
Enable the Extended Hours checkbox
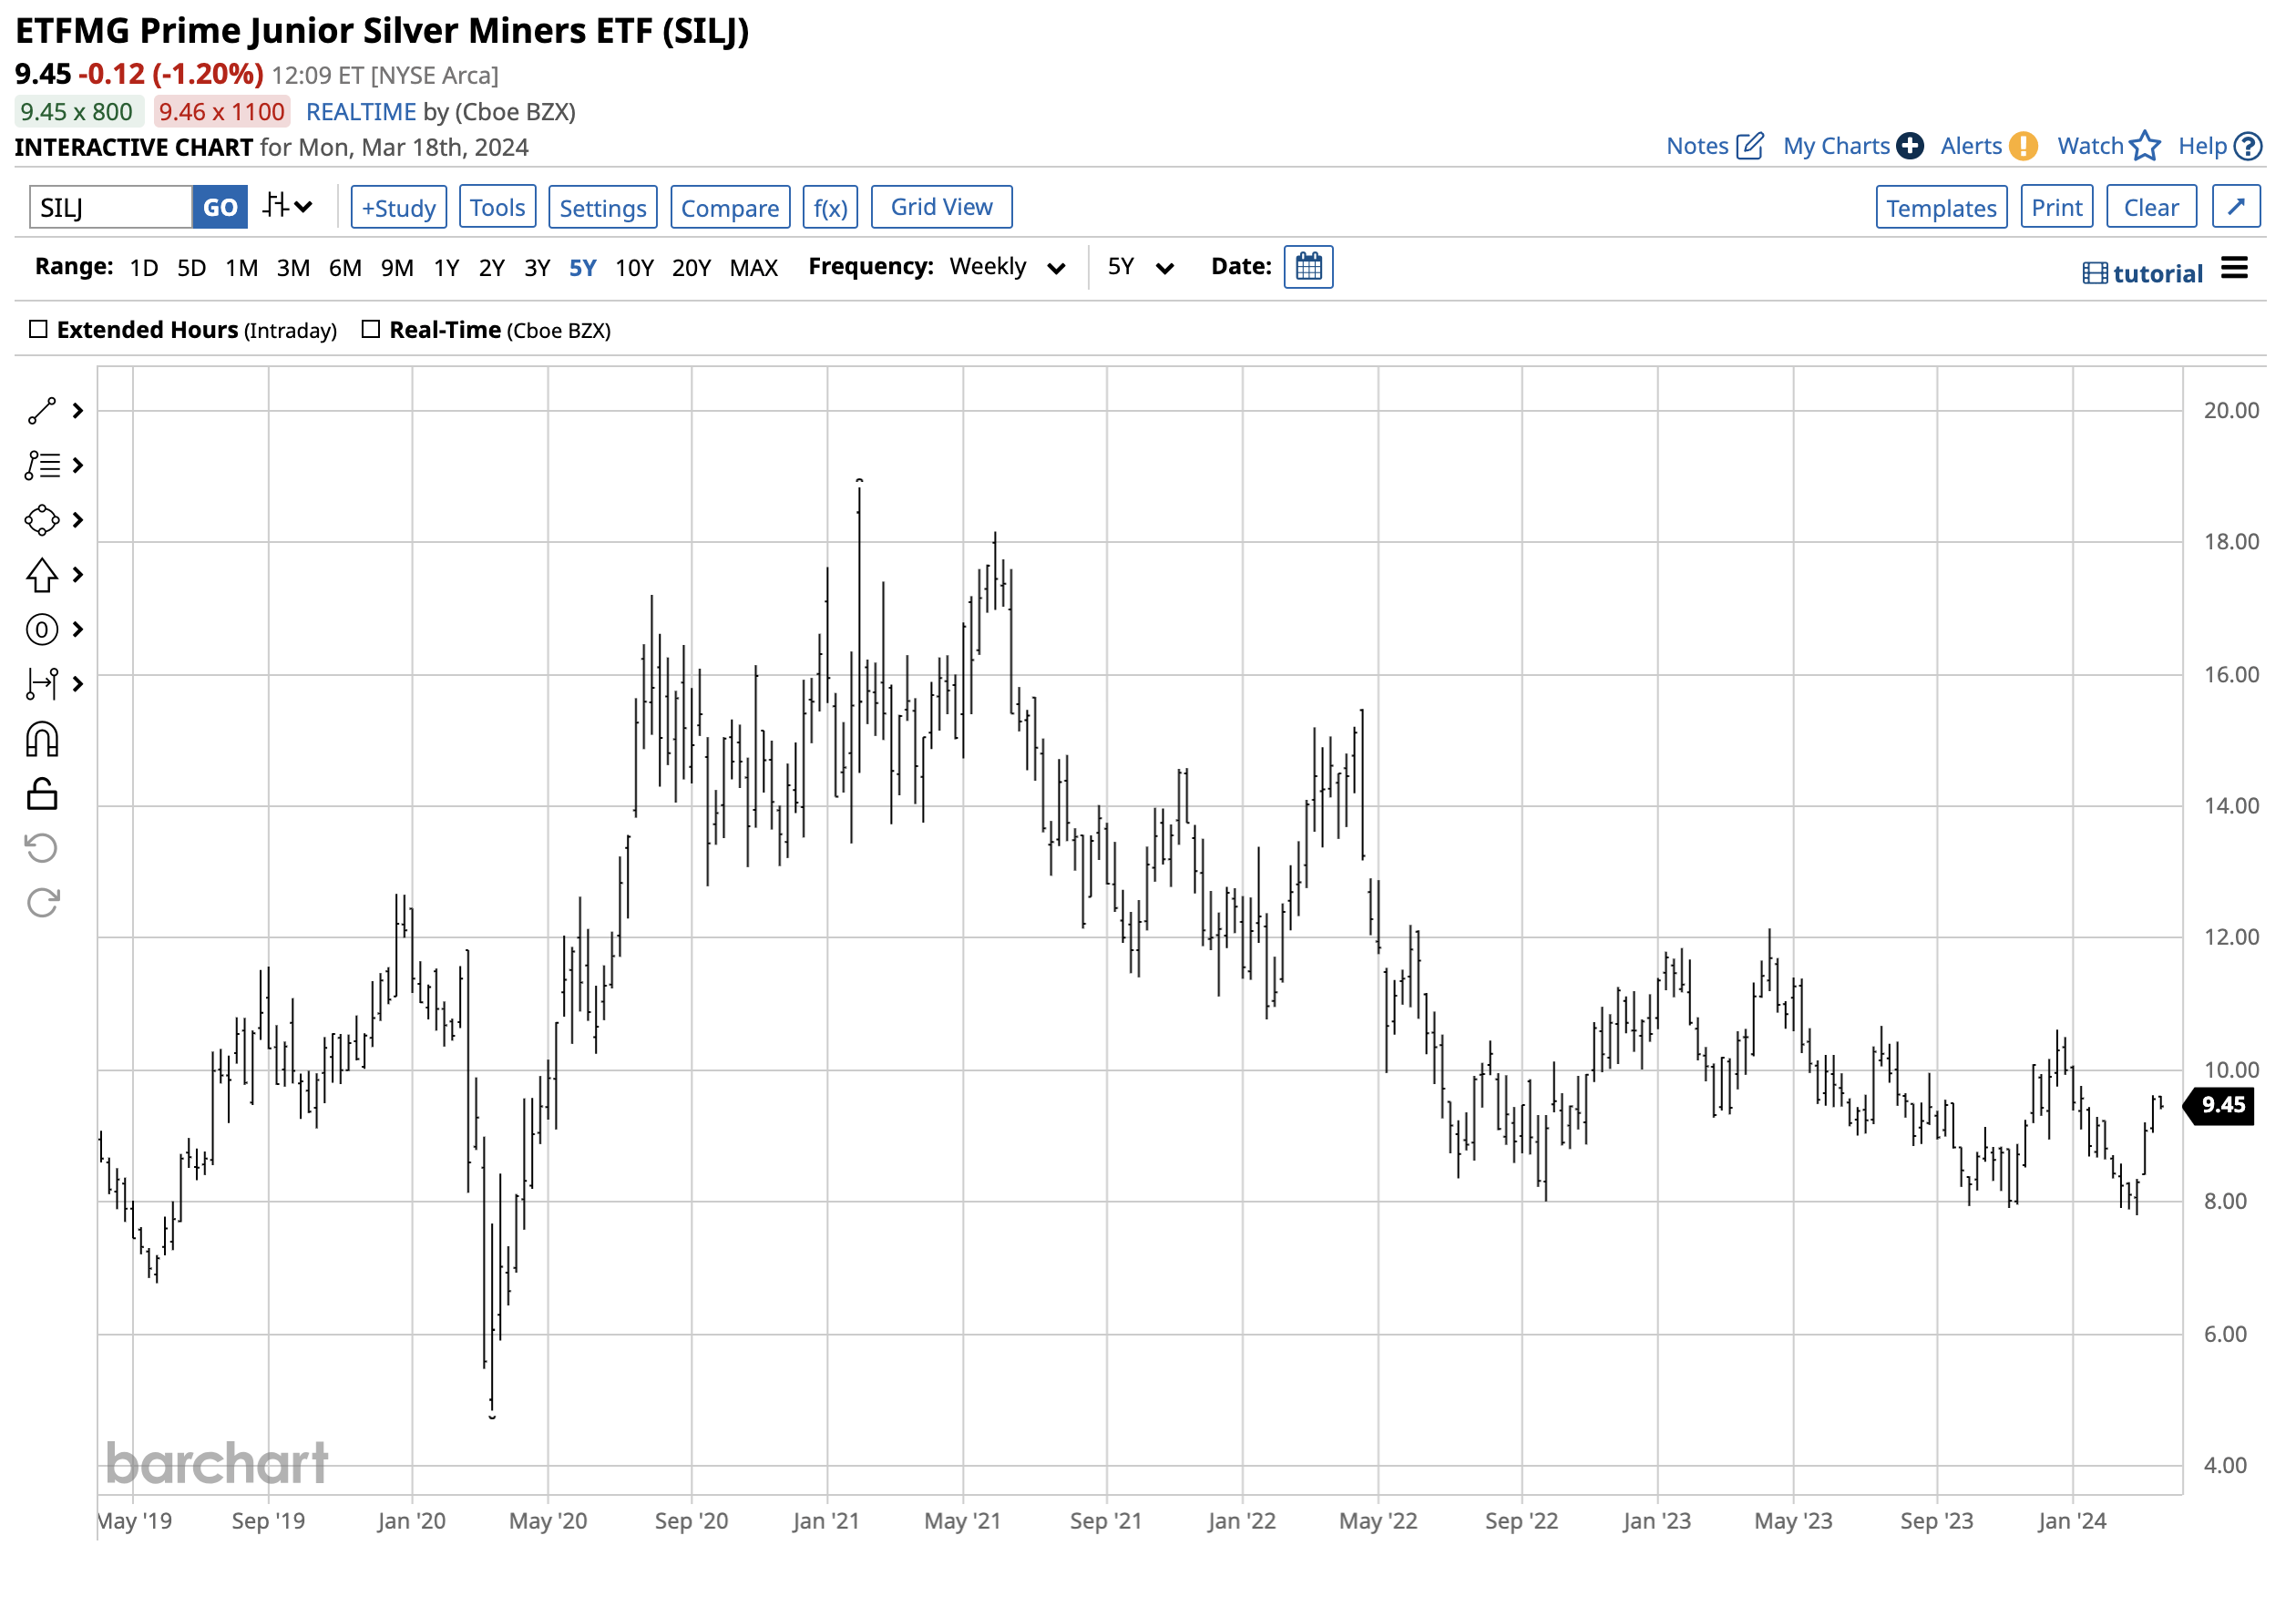[39, 329]
